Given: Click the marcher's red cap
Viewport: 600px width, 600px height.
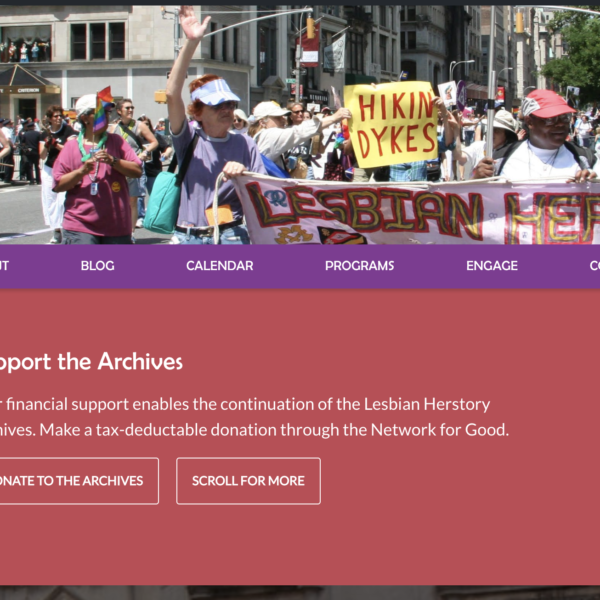Looking at the screenshot, I should pyautogui.click(x=548, y=104).
